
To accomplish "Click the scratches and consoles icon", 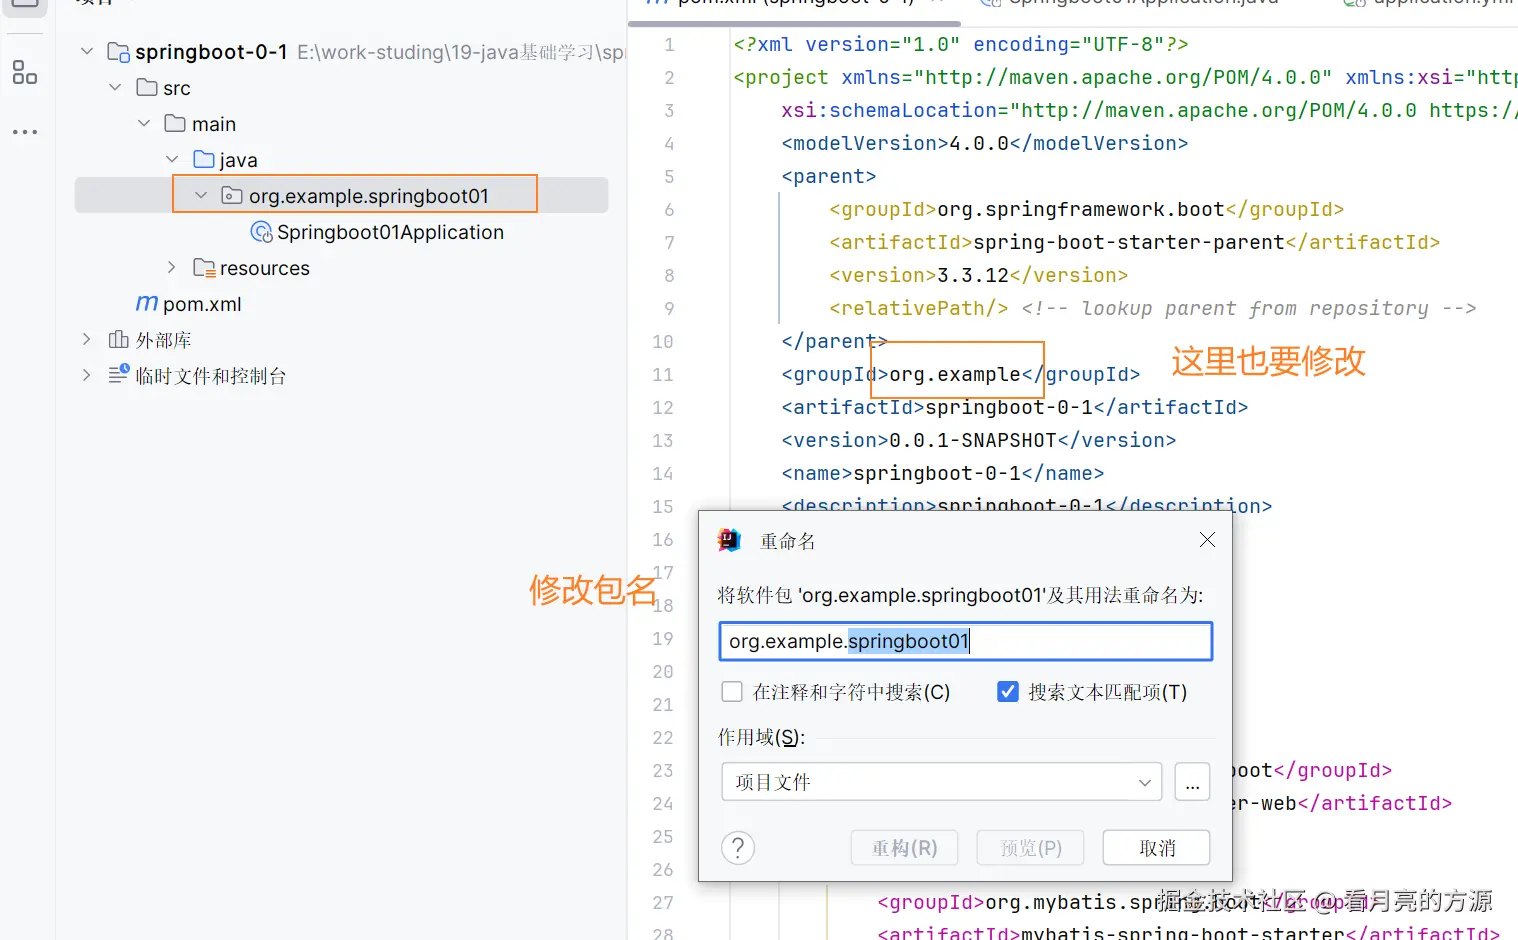I will [119, 374].
